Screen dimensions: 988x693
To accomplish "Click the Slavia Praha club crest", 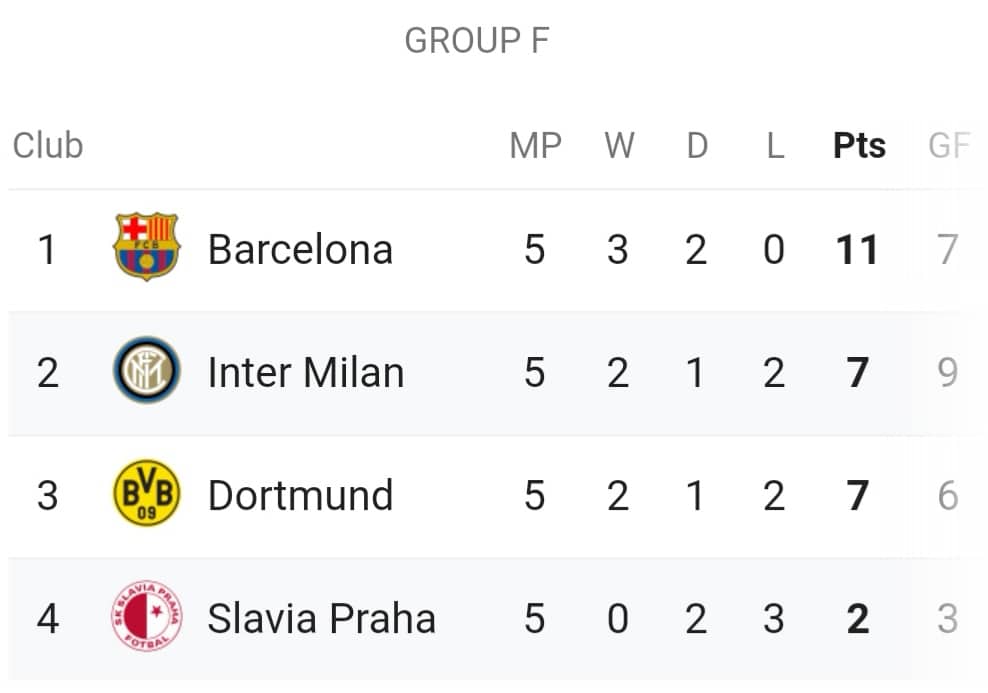I will [x=147, y=616].
